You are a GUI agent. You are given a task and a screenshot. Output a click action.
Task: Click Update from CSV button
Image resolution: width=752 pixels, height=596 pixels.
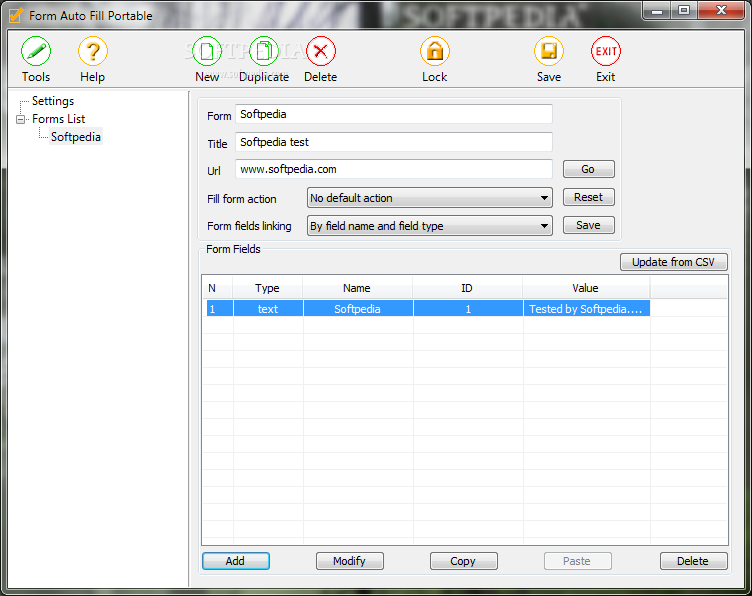[673, 262]
